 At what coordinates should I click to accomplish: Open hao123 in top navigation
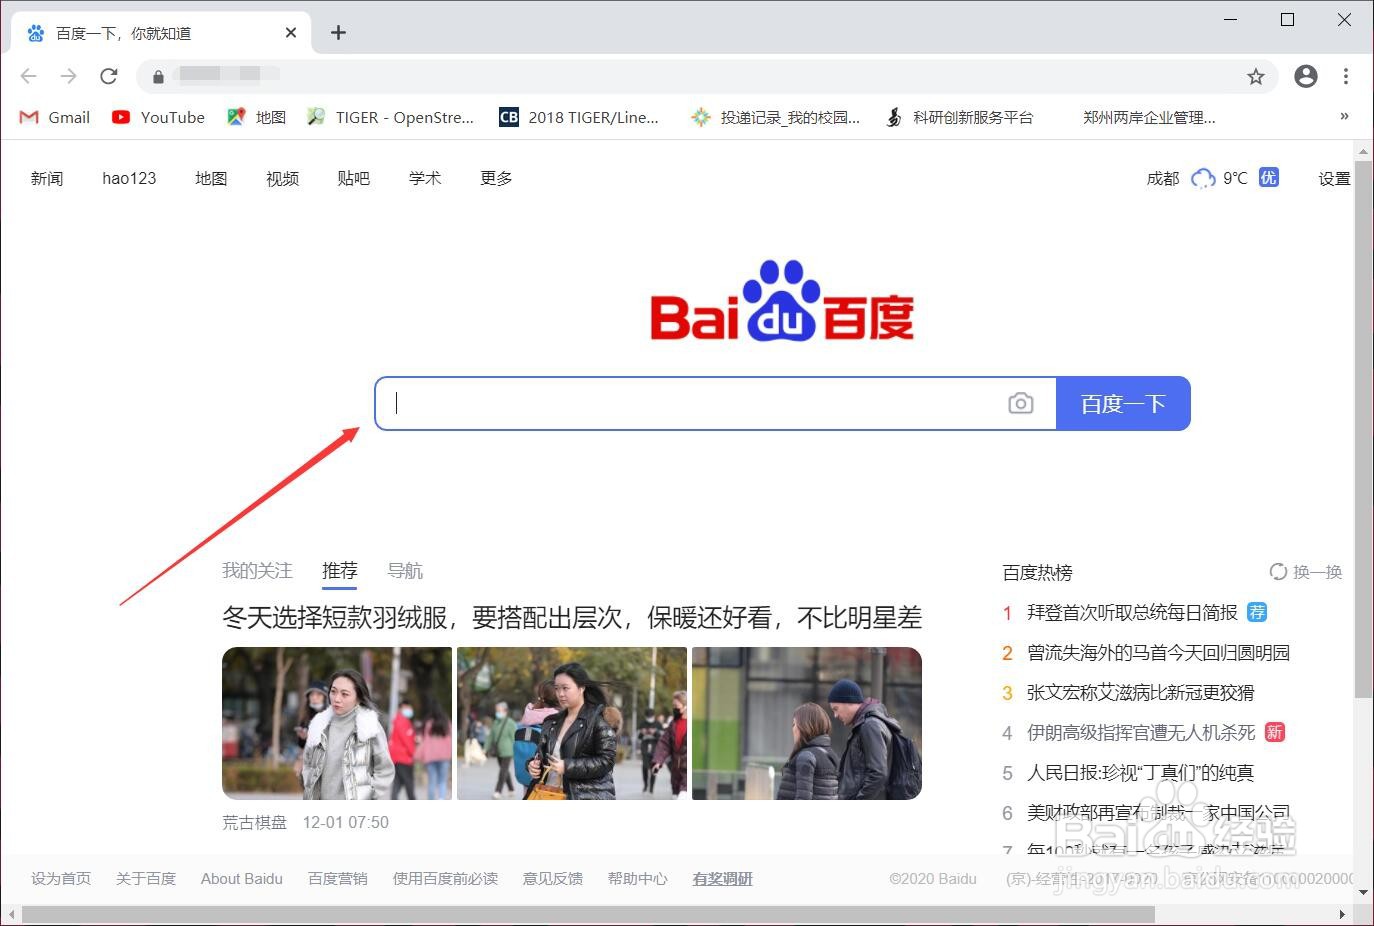pos(129,178)
